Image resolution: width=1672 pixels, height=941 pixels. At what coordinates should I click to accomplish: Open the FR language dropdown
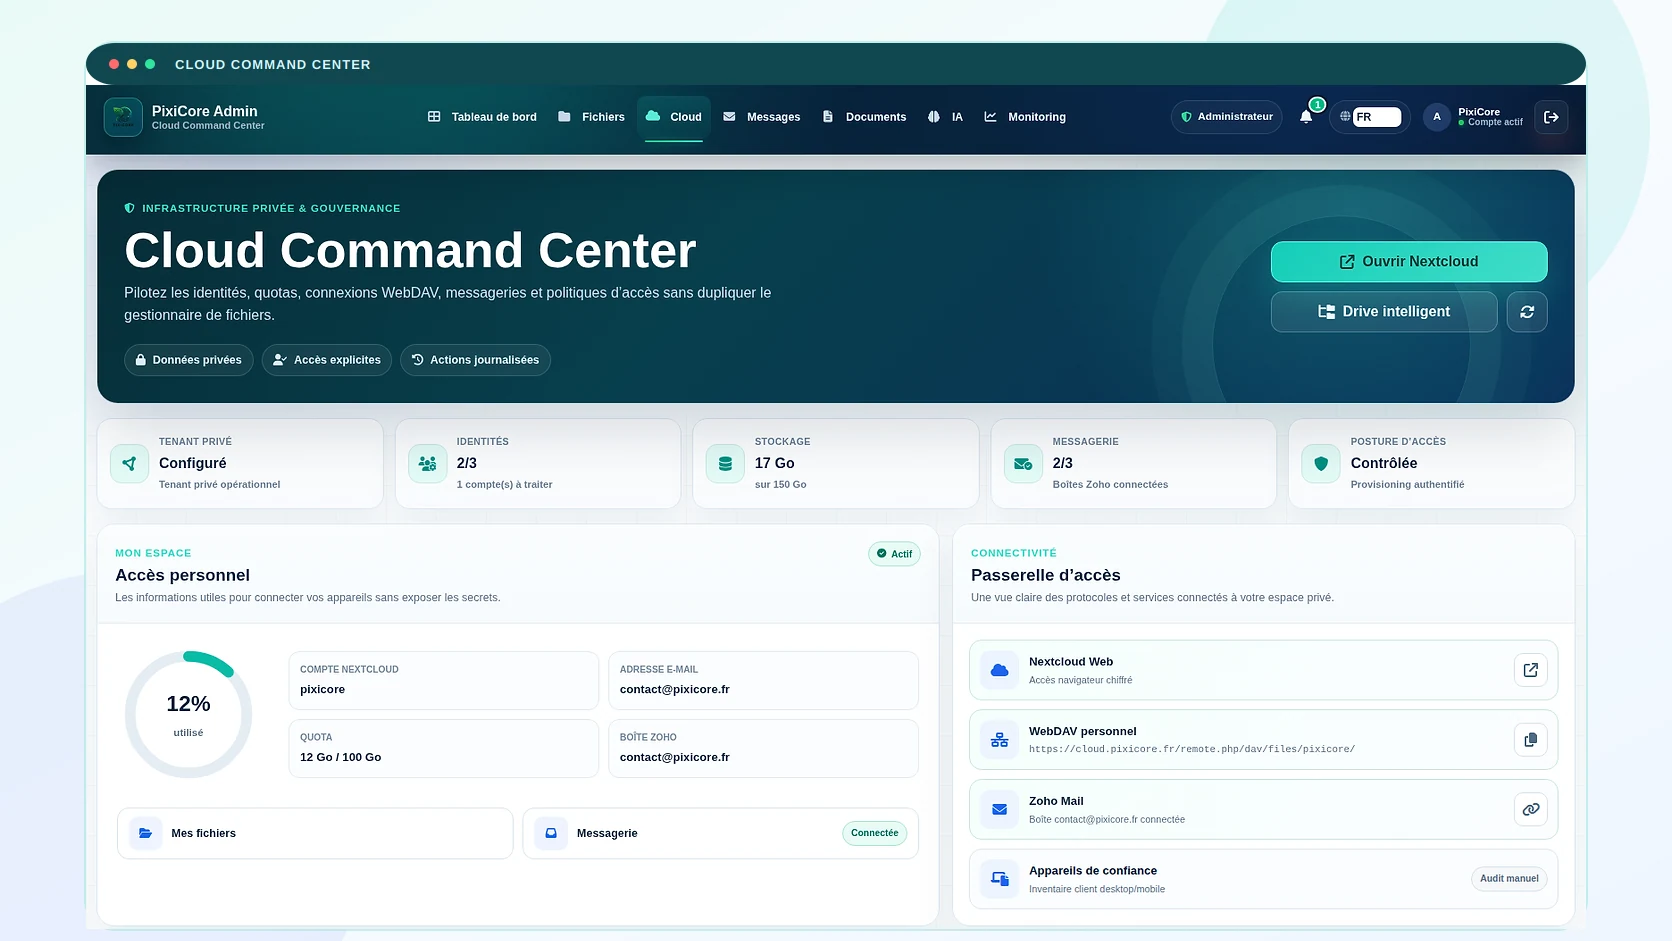point(1377,117)
